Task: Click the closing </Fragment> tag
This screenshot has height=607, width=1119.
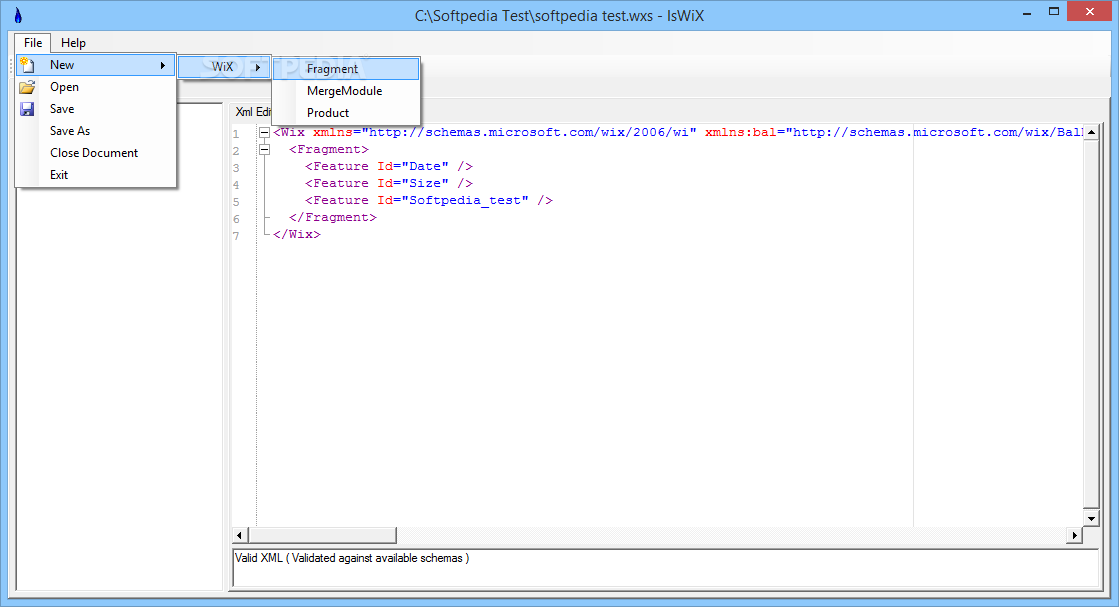Action: (x=333, y=218)
